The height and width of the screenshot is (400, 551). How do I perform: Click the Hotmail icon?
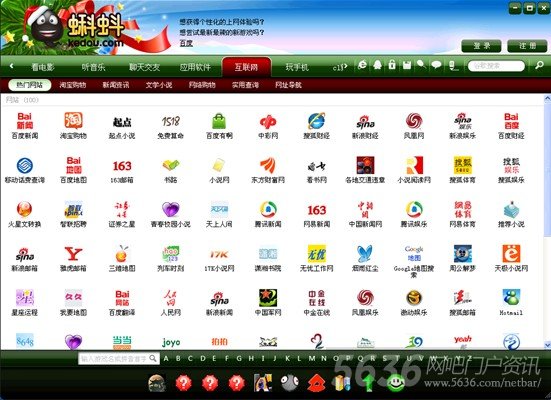coord(511,297)
